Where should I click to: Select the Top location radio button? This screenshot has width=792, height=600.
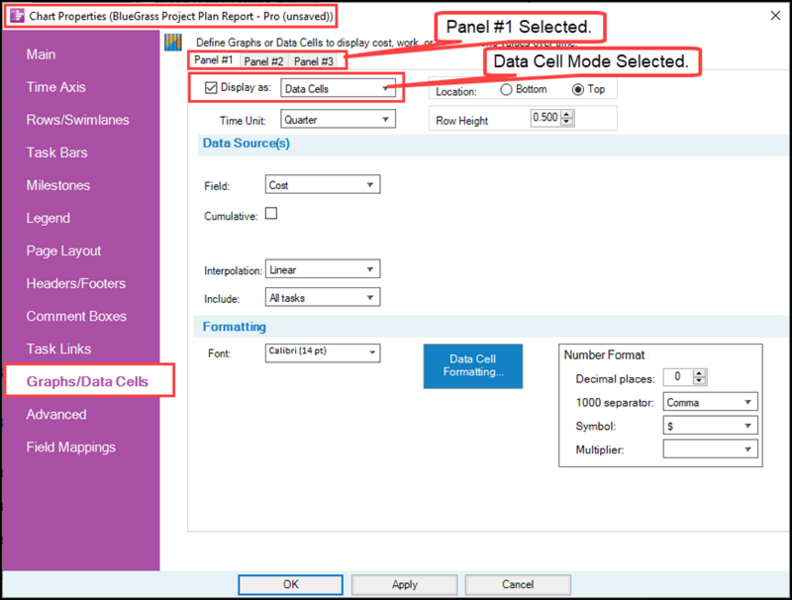pyautogui.click(x=578, y=89)
